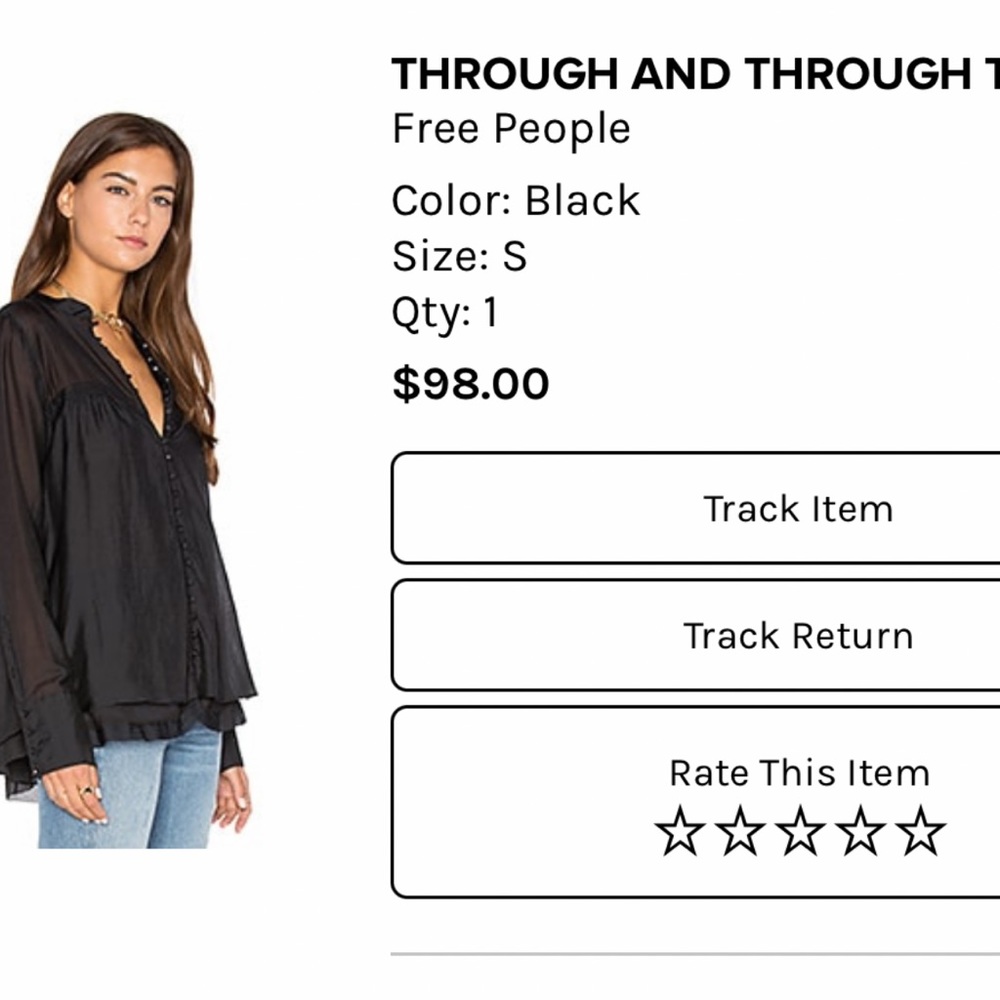Open the Free People brand link
Image resolution: width=1000 pixels, height=1000 pixels.
click(x=511, y=128)
